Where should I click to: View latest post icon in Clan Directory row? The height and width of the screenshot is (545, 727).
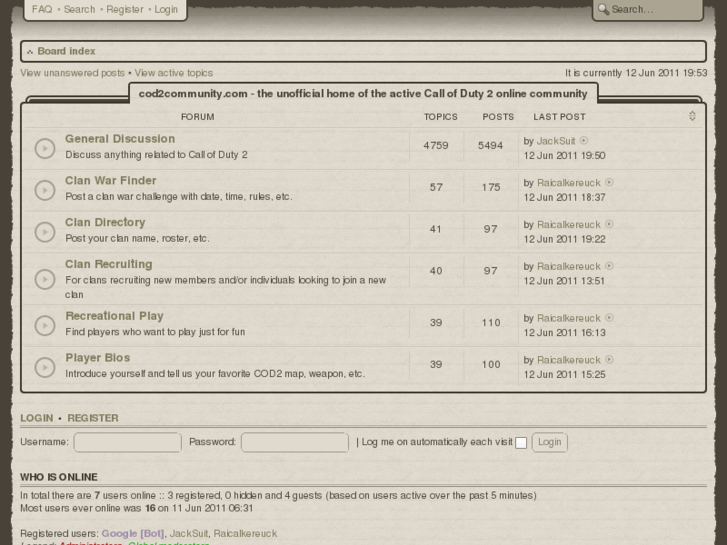tap(610, 224)
